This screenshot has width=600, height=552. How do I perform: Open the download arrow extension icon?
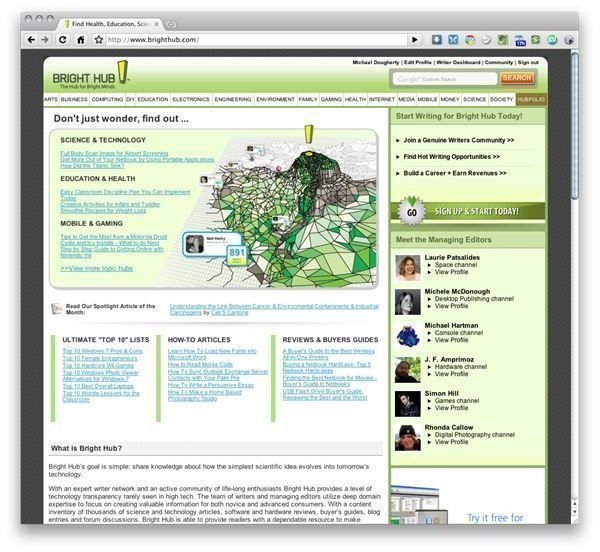(437, 39)
